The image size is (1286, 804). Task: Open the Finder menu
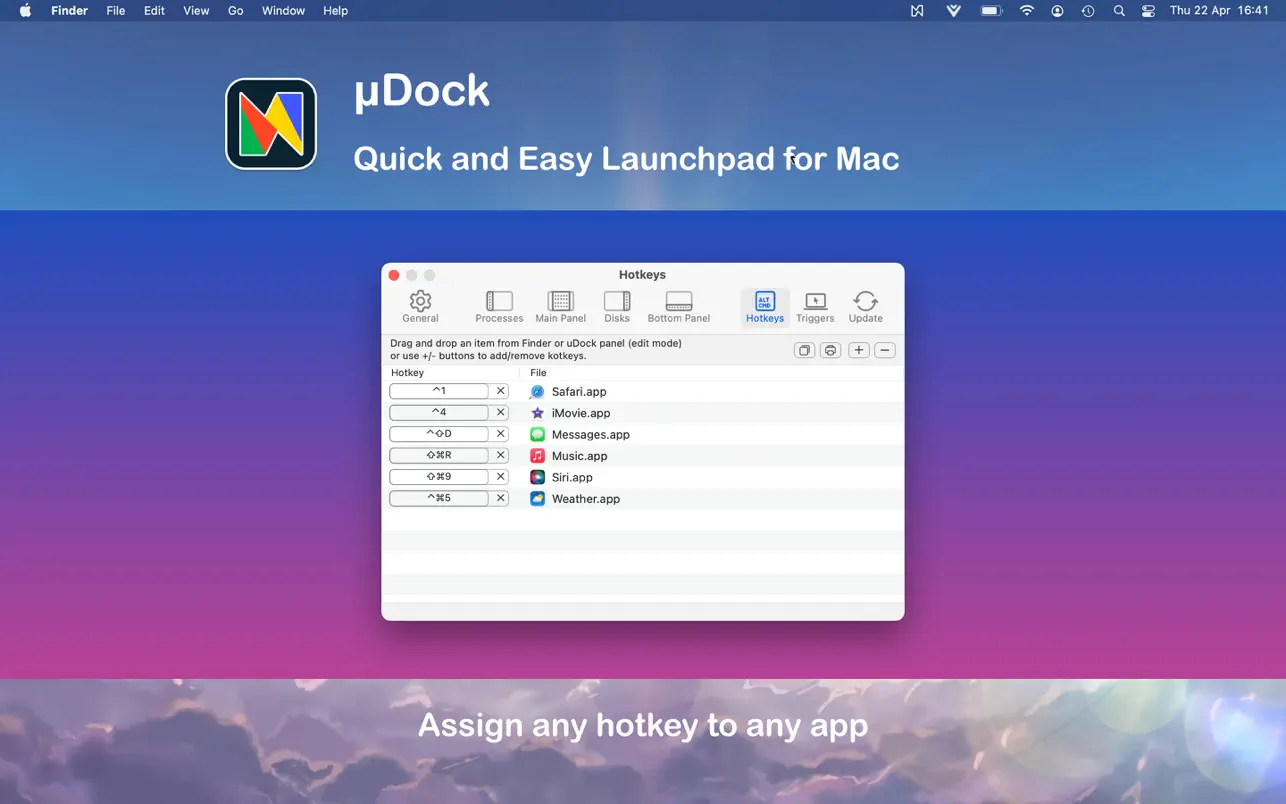pos(70,11)
